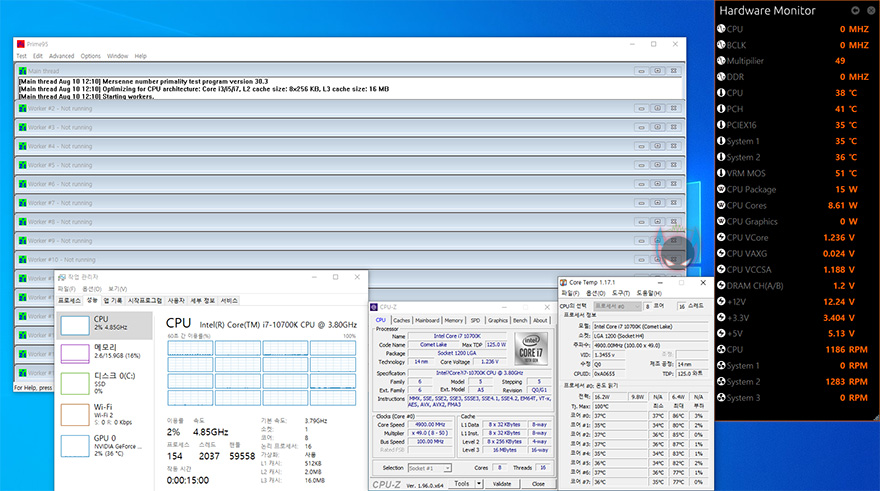Switch to the Memory tab in CPU-Z
The height and width of the screenshot is (491, 880).
click(x=453, y=320)
